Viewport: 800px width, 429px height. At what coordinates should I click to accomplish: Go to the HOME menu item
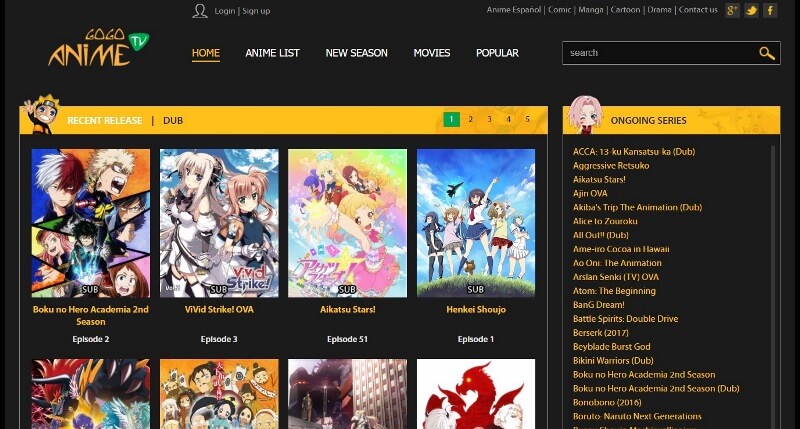206,53
